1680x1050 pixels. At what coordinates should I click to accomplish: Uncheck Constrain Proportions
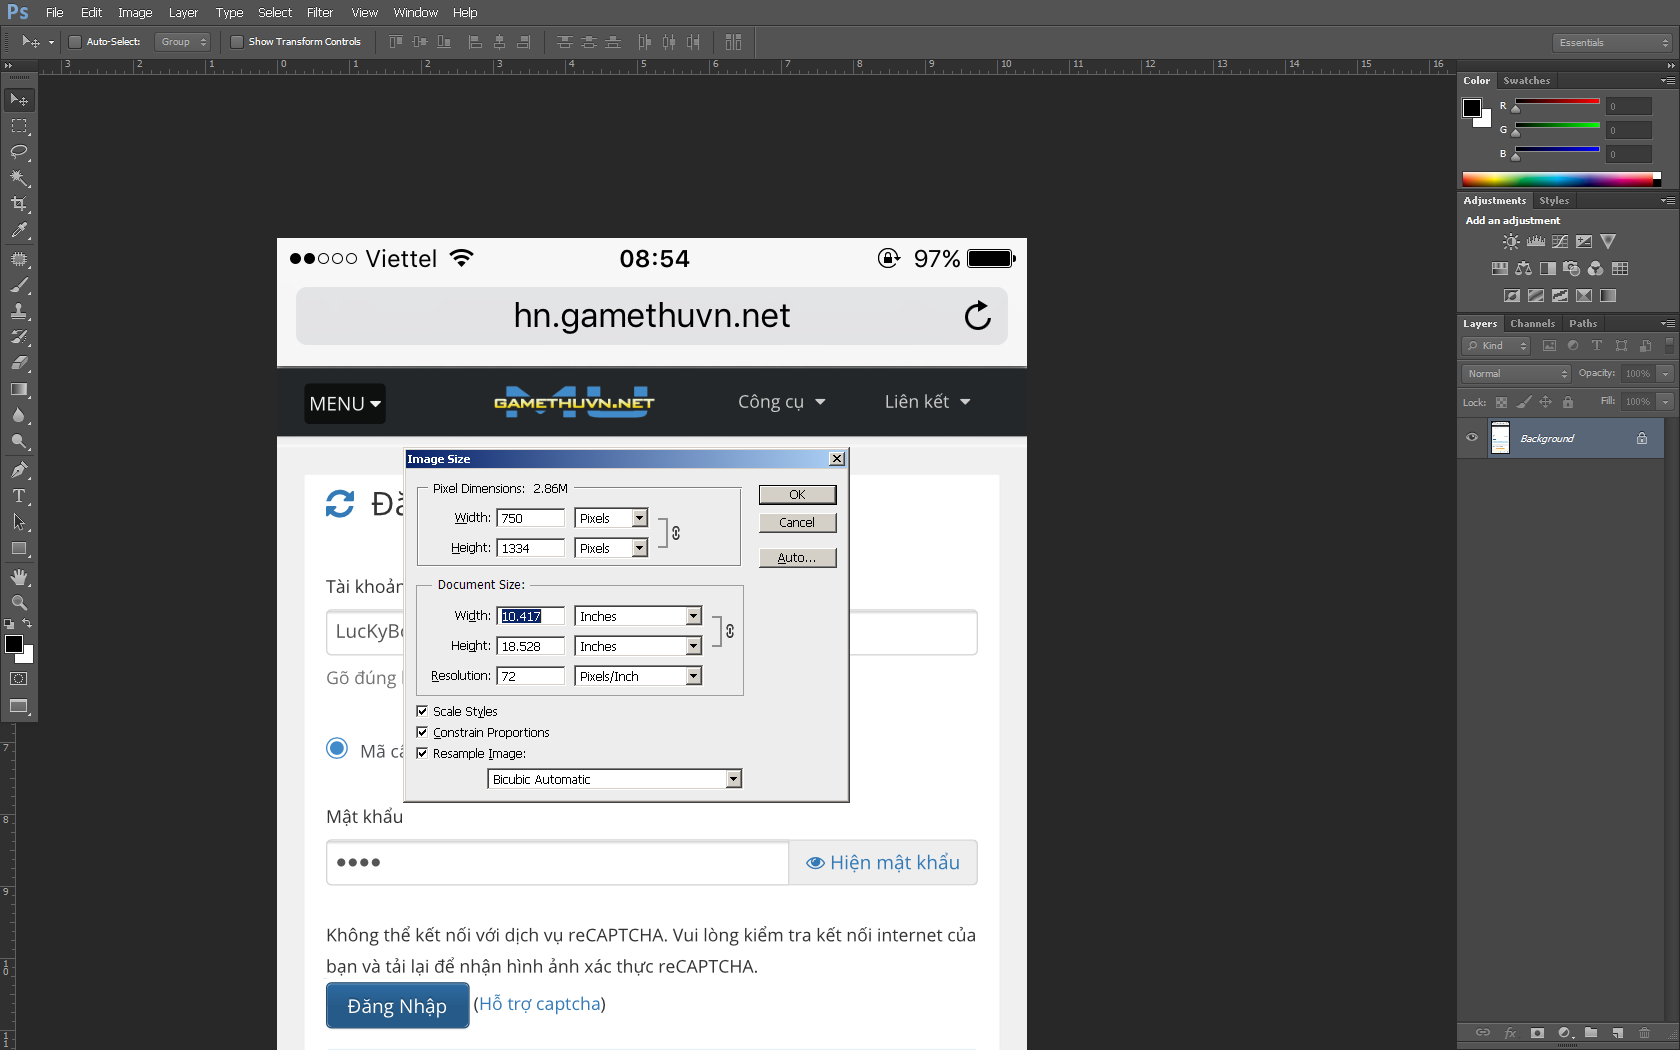pyautogui.click(x=422, y=732)
